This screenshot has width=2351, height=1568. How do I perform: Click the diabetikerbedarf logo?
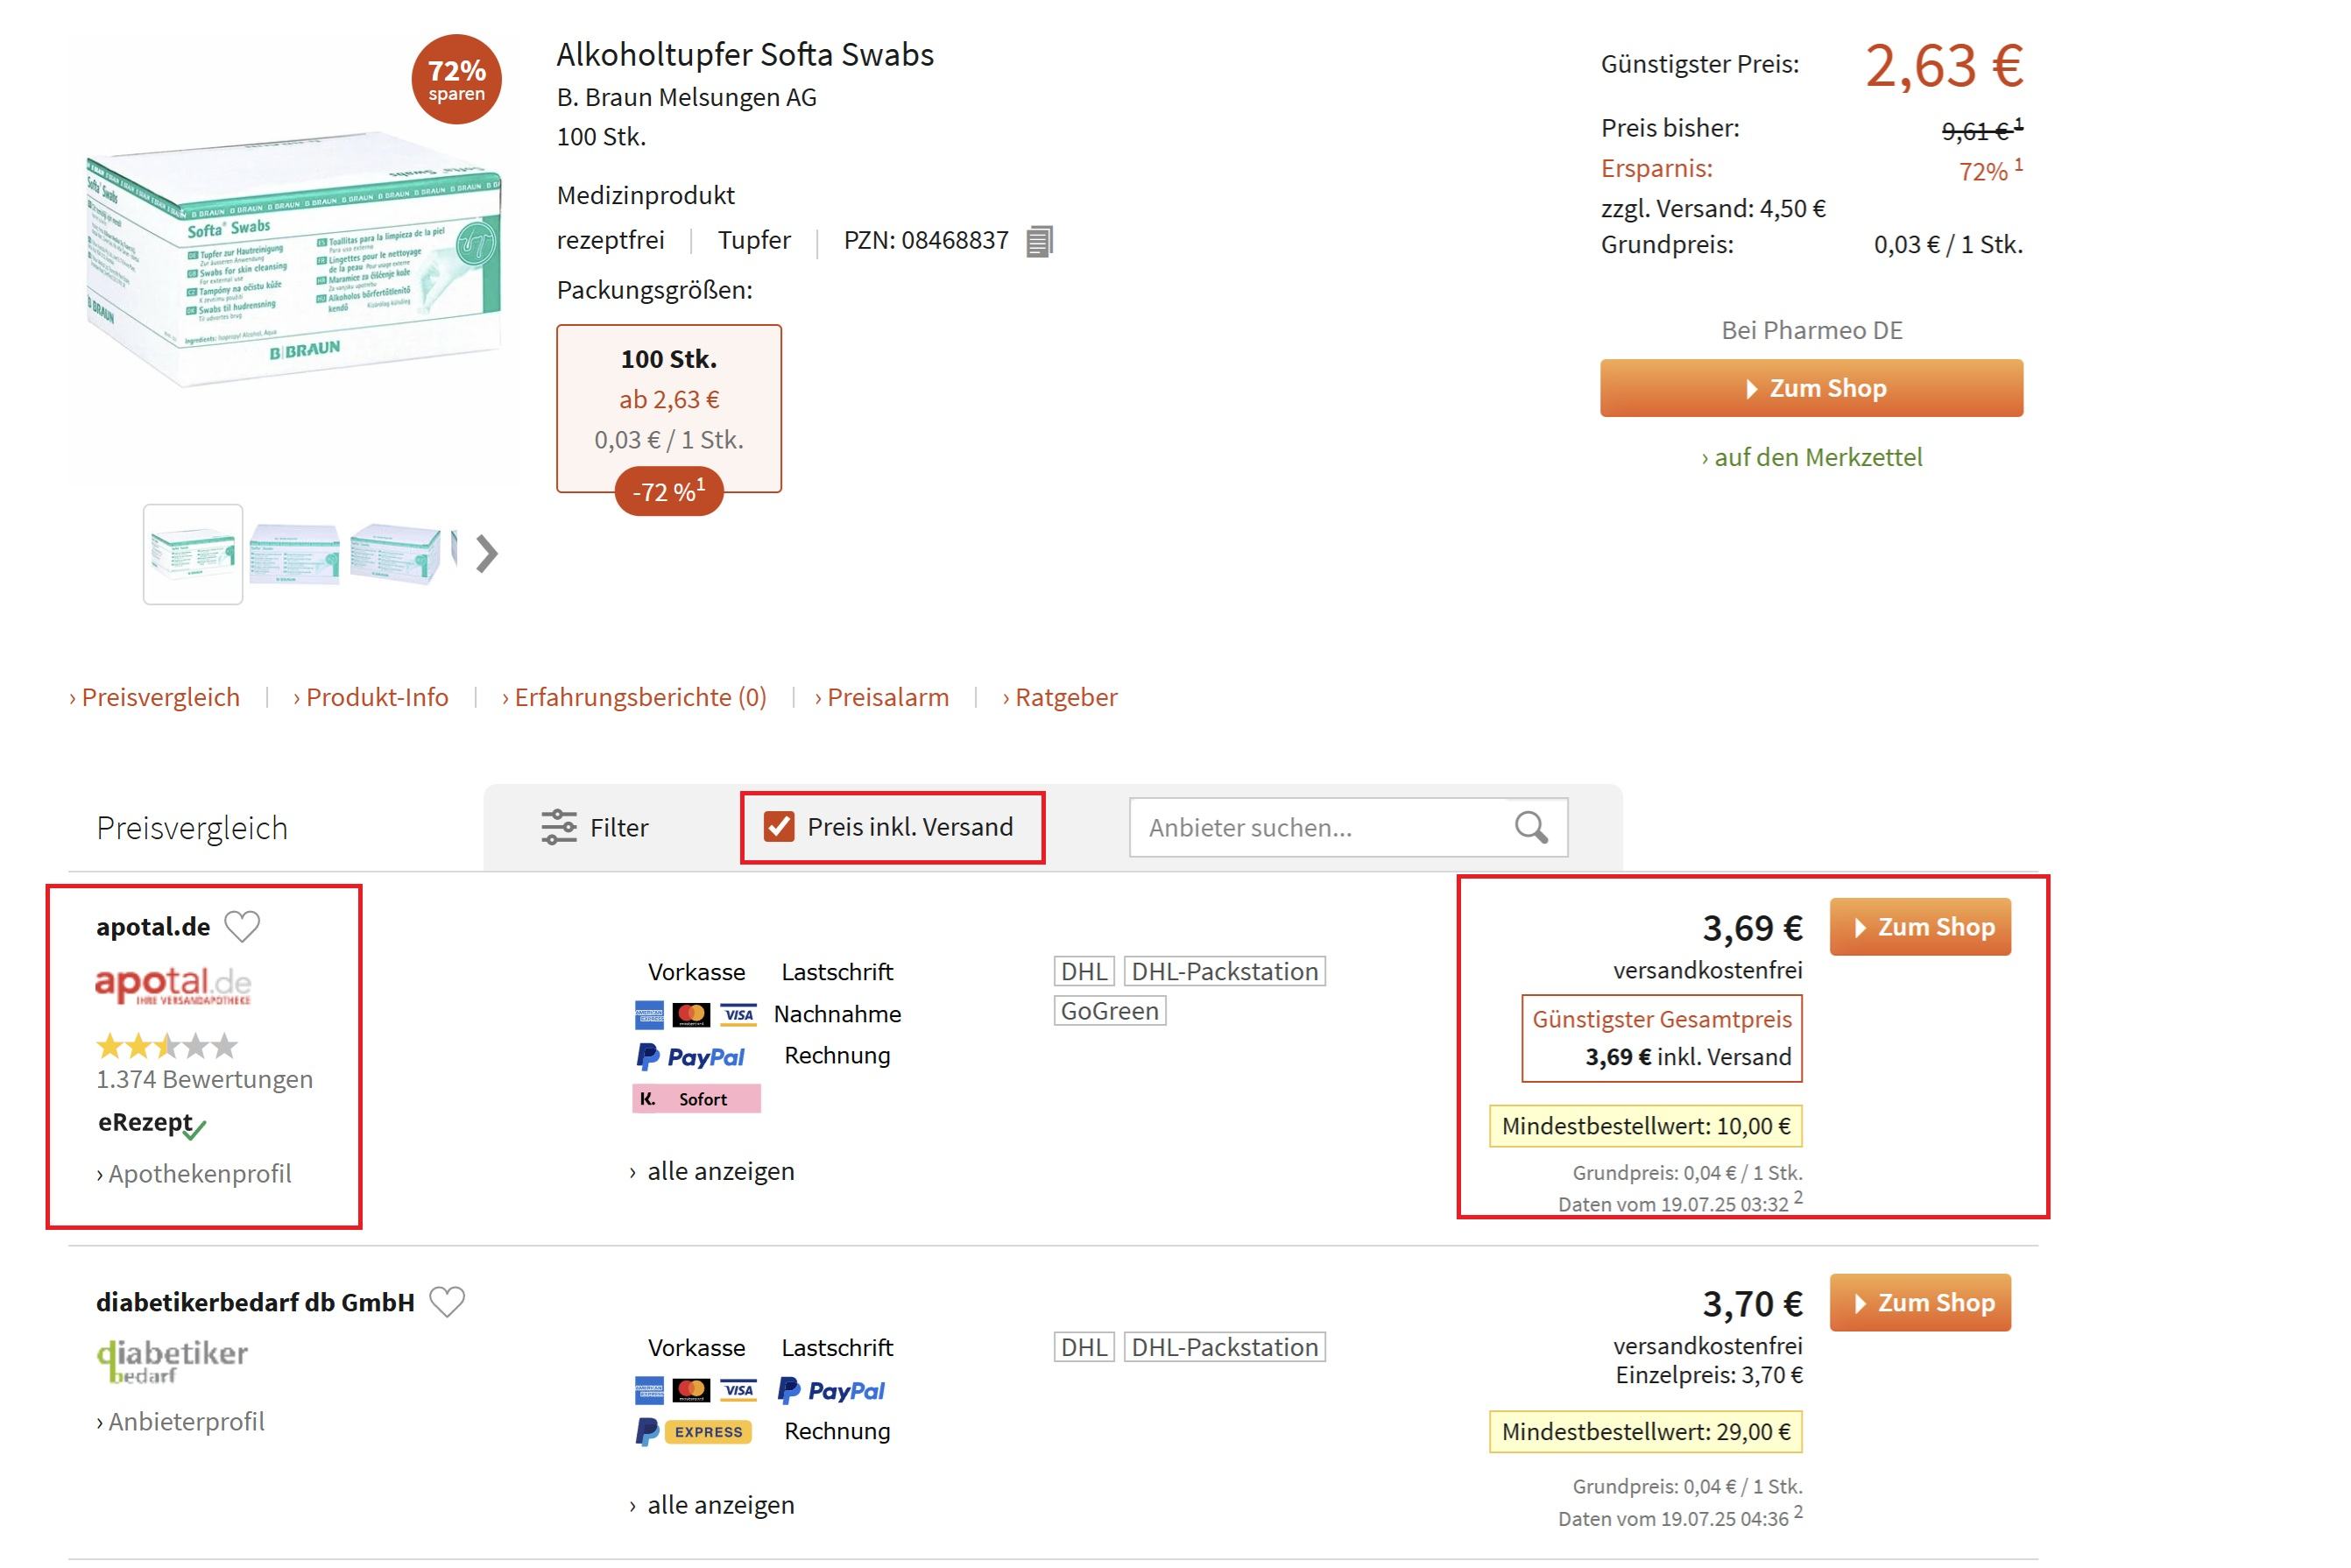pos(172,1360)
